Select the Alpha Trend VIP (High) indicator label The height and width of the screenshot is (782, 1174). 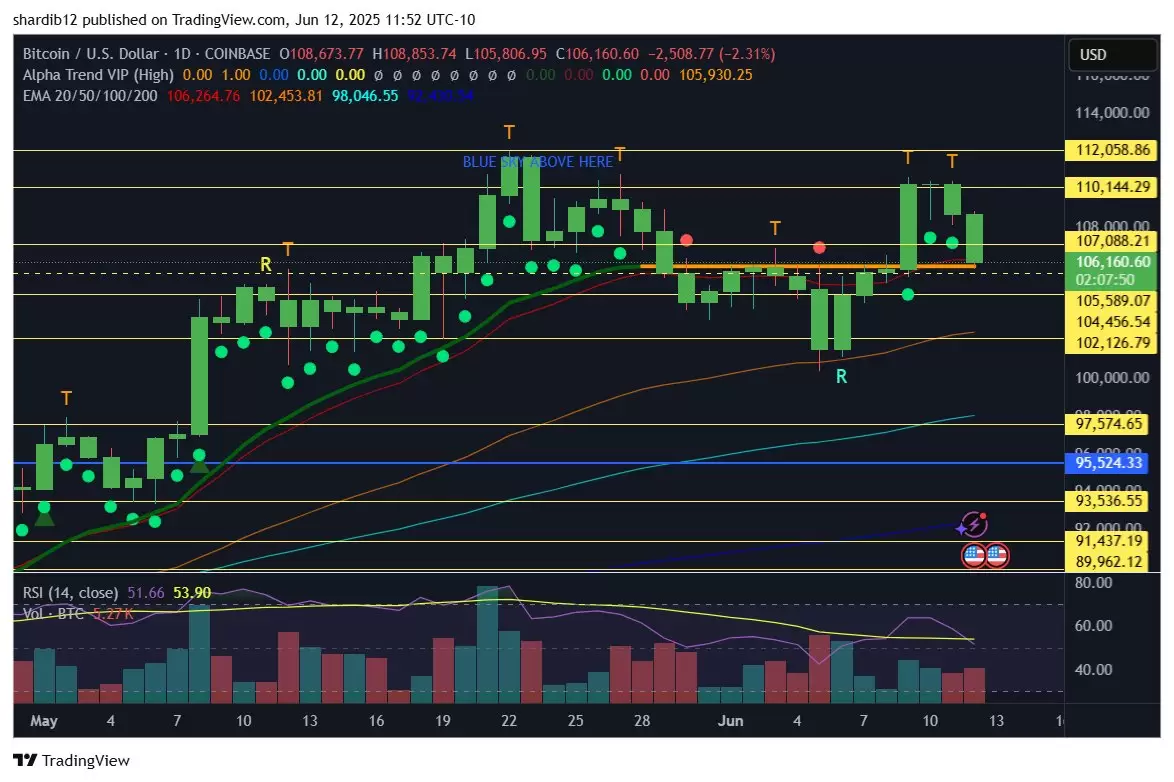(x=98, y=75)
